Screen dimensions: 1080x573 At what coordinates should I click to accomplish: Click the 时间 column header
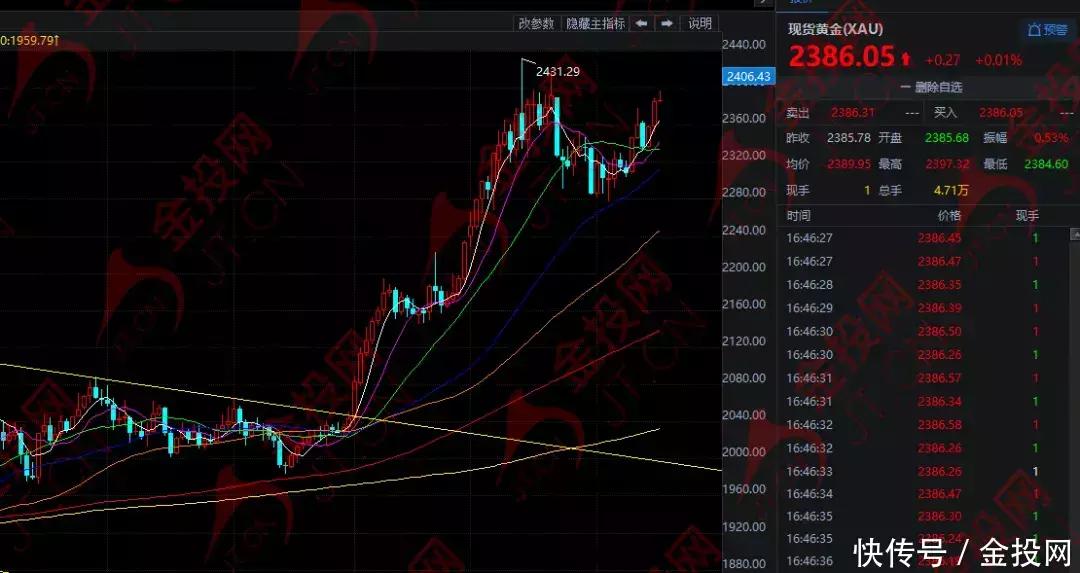799,215
